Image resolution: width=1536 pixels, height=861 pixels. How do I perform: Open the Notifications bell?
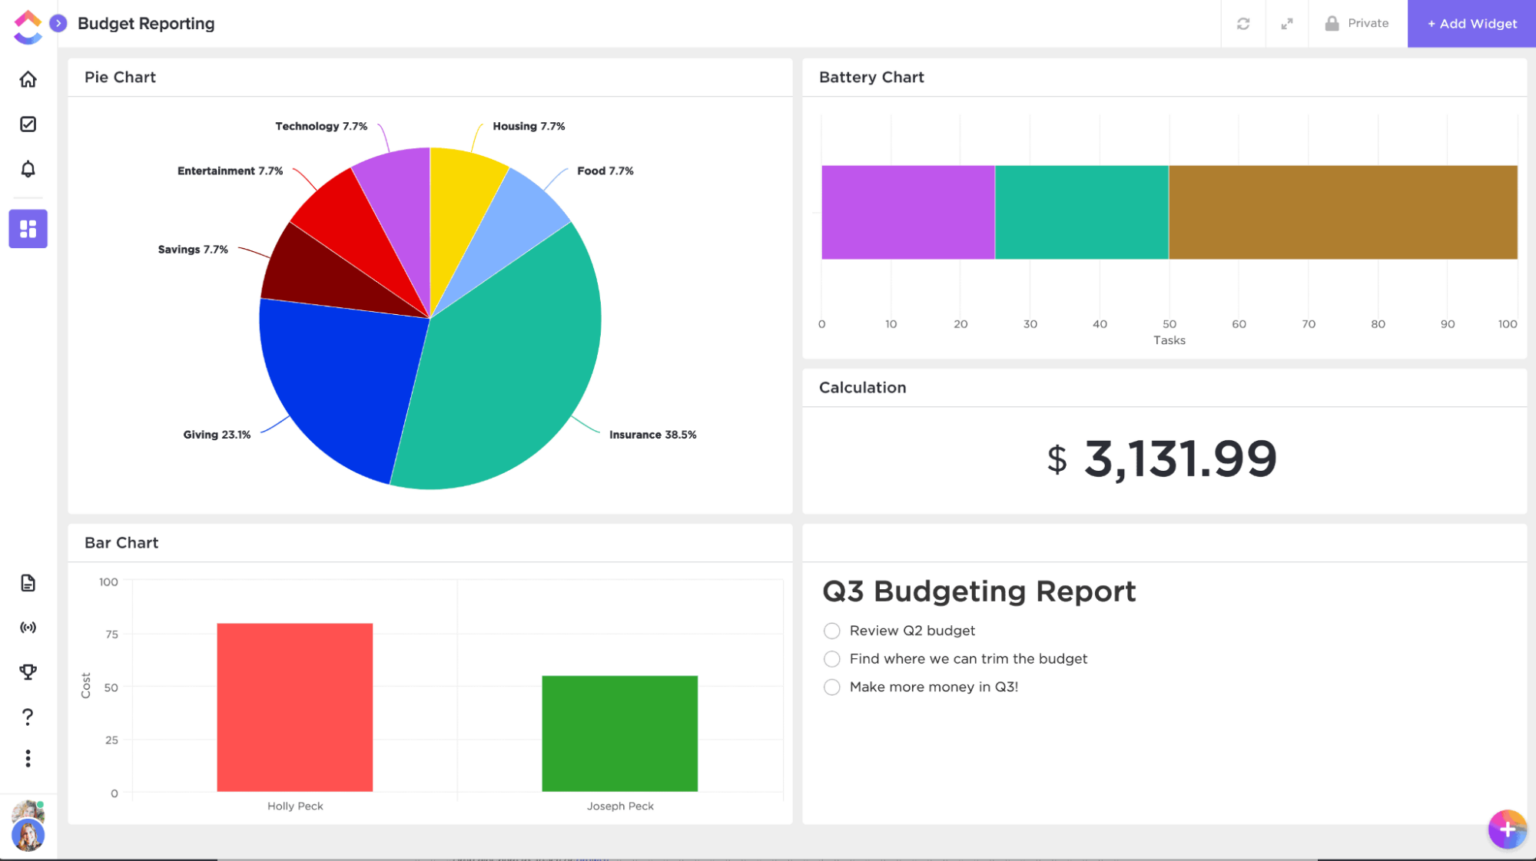pyautogui.click(x=28, y=168)
